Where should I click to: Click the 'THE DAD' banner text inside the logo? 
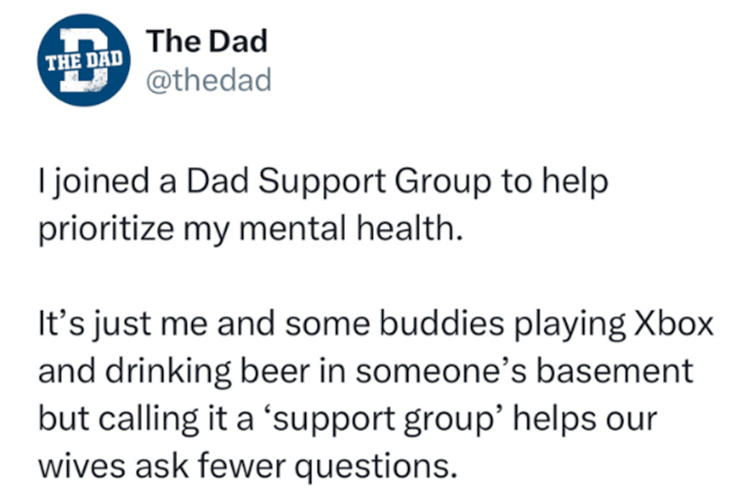85,55
